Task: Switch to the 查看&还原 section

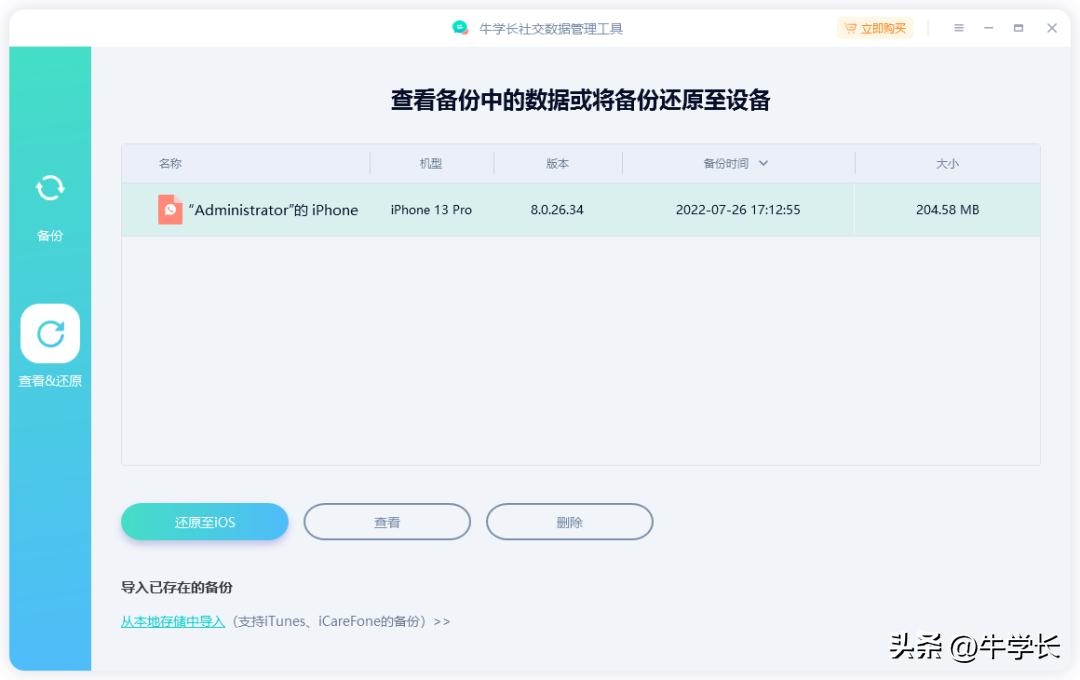Action: pyautogui.click(x=49, y=350)
